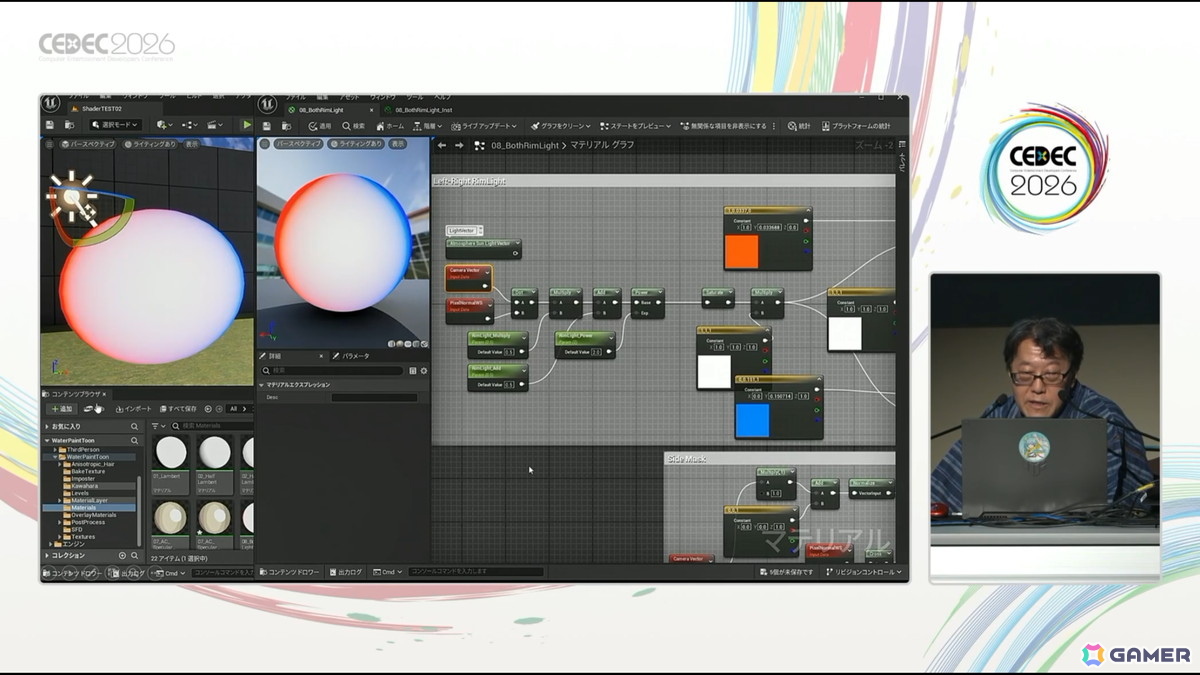Click the green Play button in level toolbar
Screen dimensions: 1200x675
click(247, 125)
